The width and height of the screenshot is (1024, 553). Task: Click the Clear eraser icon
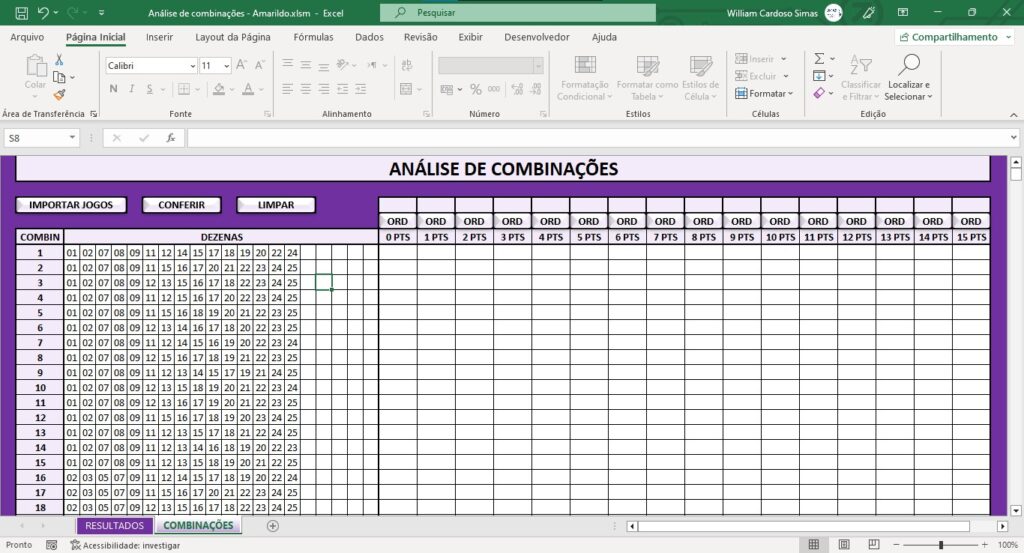coord(819,93)
